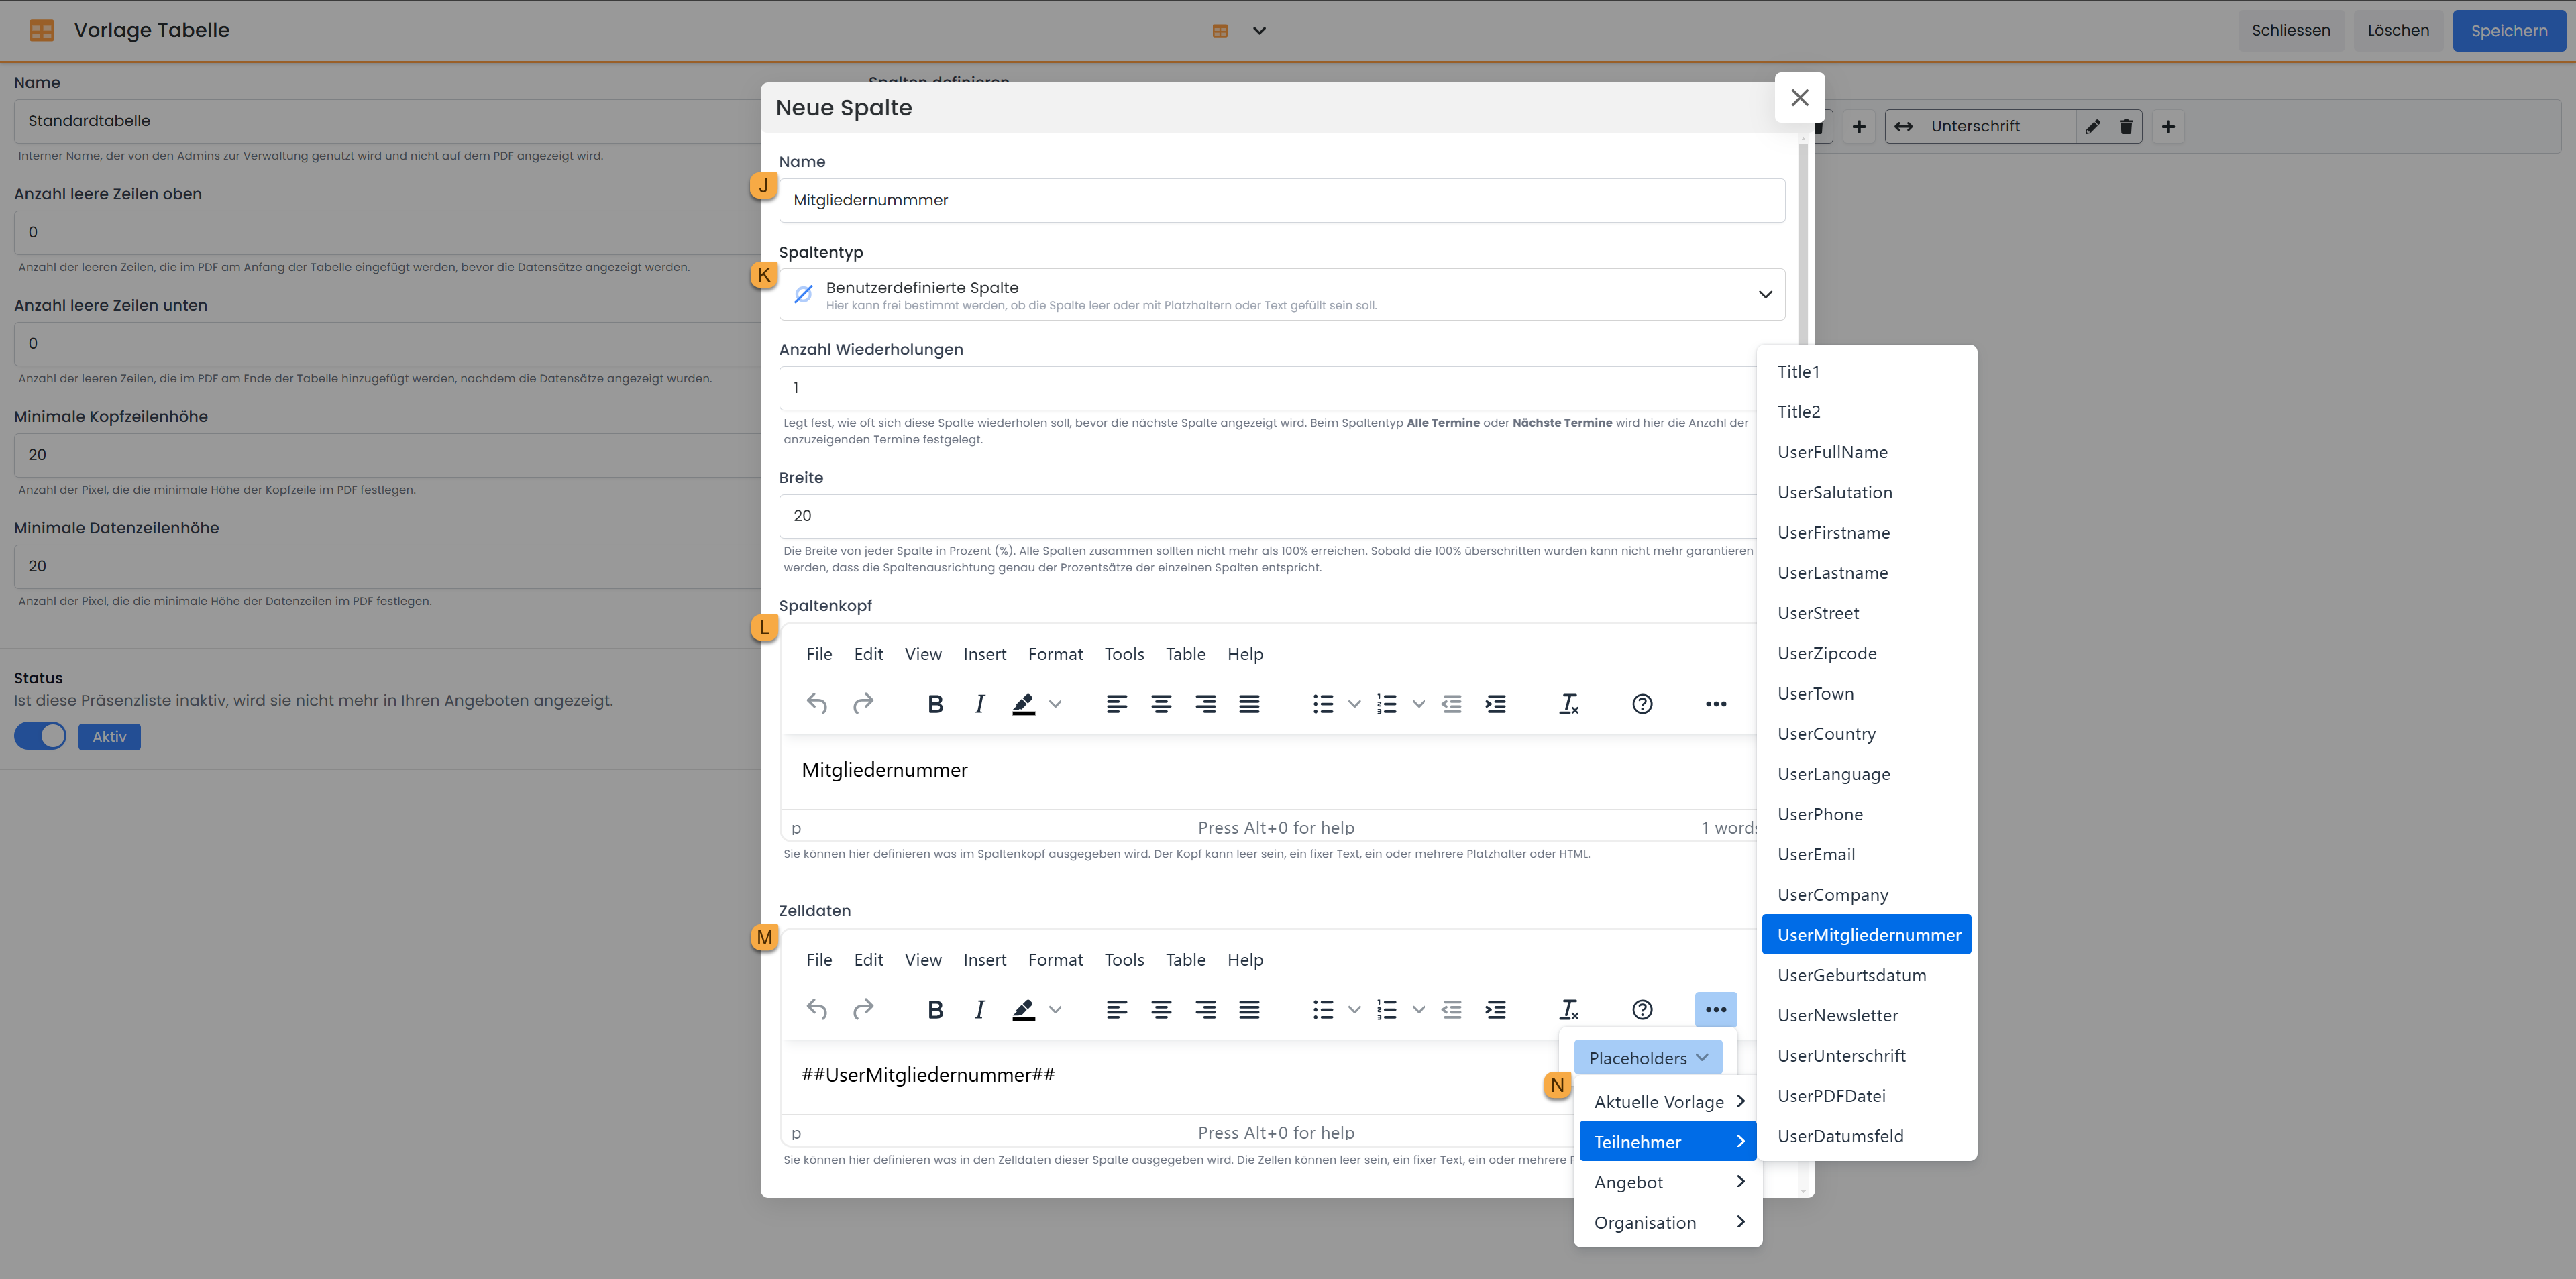Open the Insert menu in the Spaltenkopf editor

[984, 654]
